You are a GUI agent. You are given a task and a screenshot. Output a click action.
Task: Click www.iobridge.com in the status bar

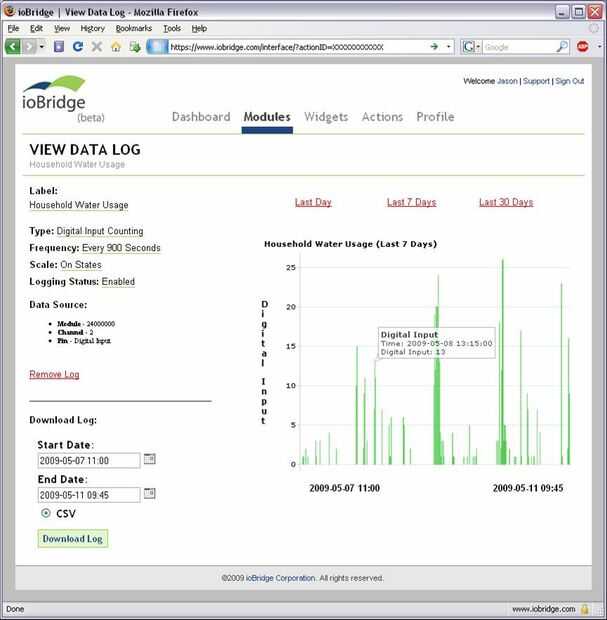click(x=544, y=609)
